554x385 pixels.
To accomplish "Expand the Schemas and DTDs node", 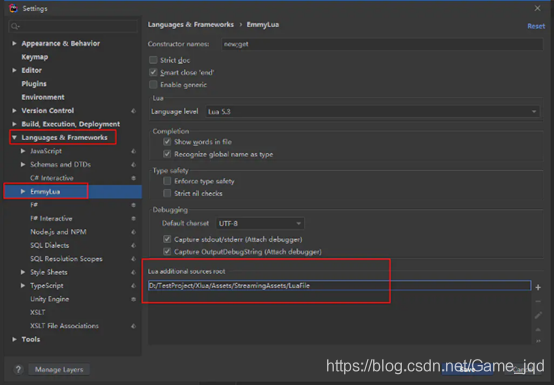I will pos(23,164).
